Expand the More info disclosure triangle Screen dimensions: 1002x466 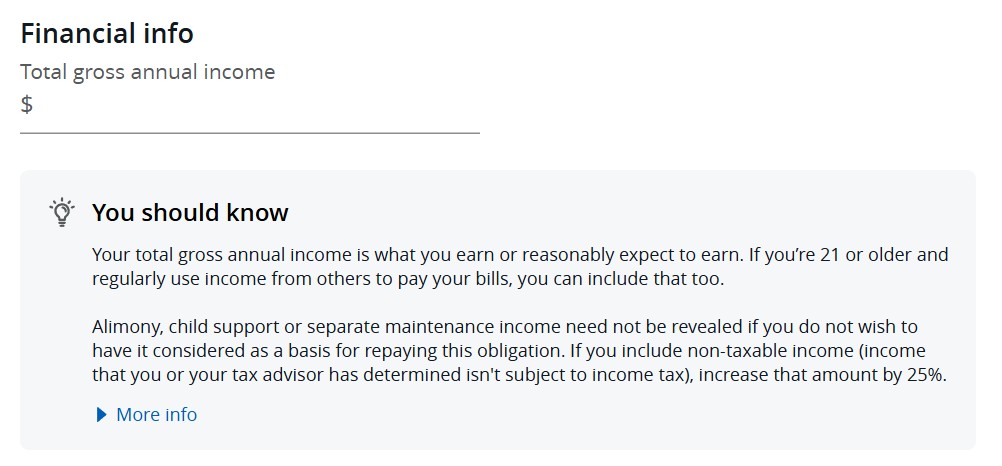[x=102, y=415]
